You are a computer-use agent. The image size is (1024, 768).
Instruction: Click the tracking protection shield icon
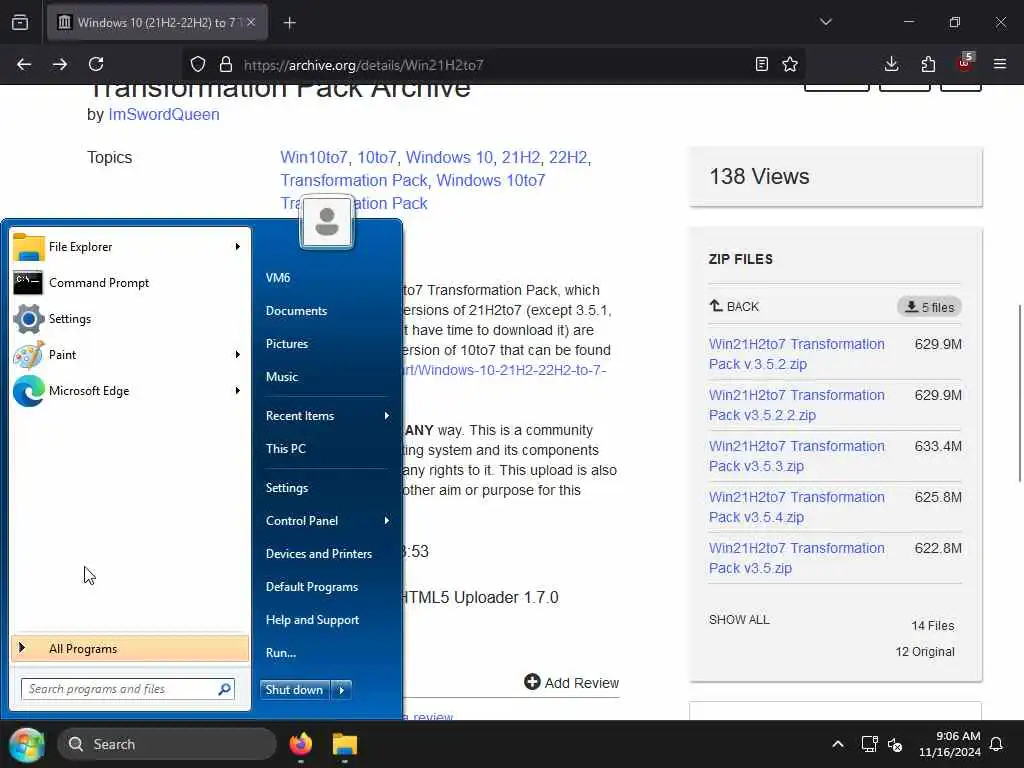(x=198, y=64)
